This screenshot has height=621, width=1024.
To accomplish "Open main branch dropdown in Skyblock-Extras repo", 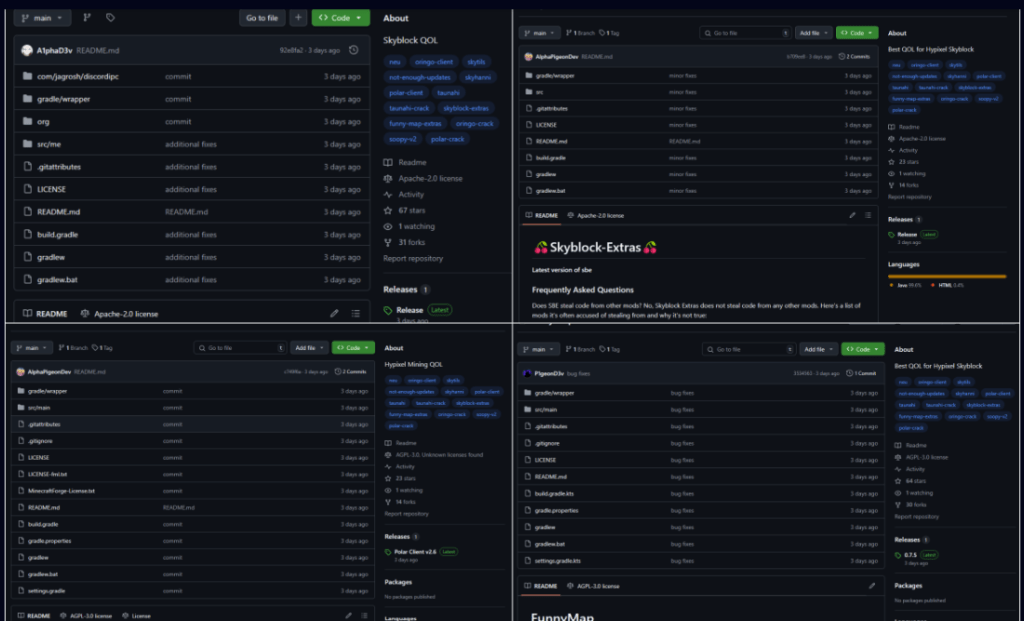I will click(539, 33).
